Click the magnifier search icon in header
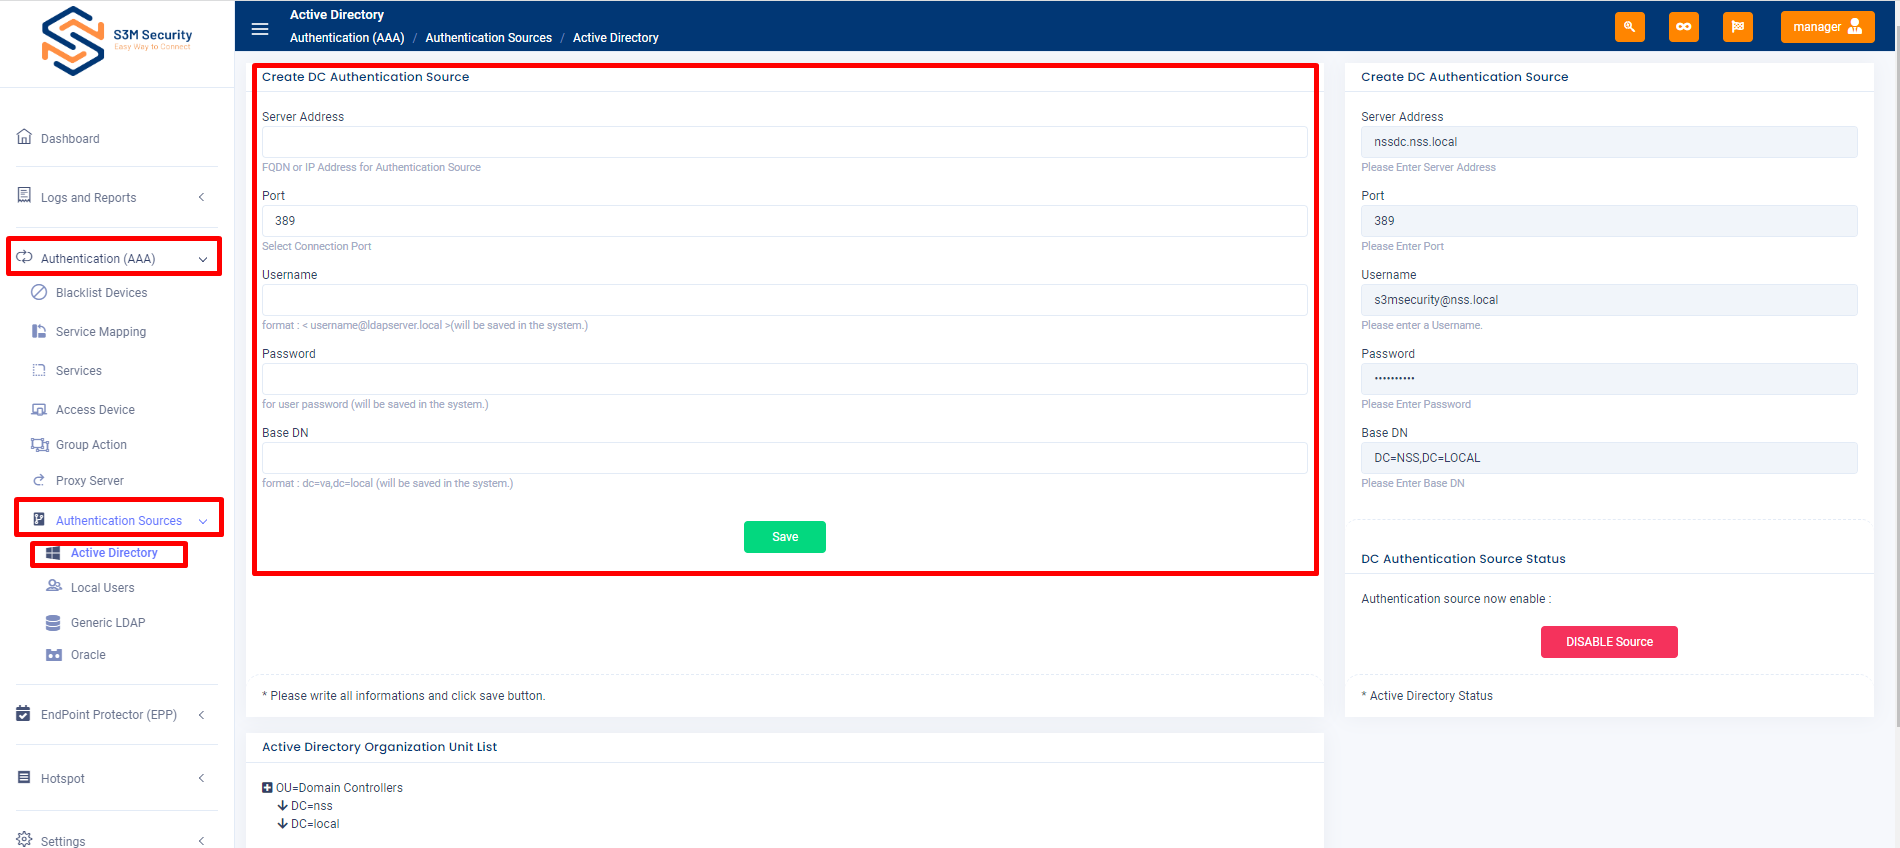Viewport: 1900px width, 848px height. [1630, 27]
